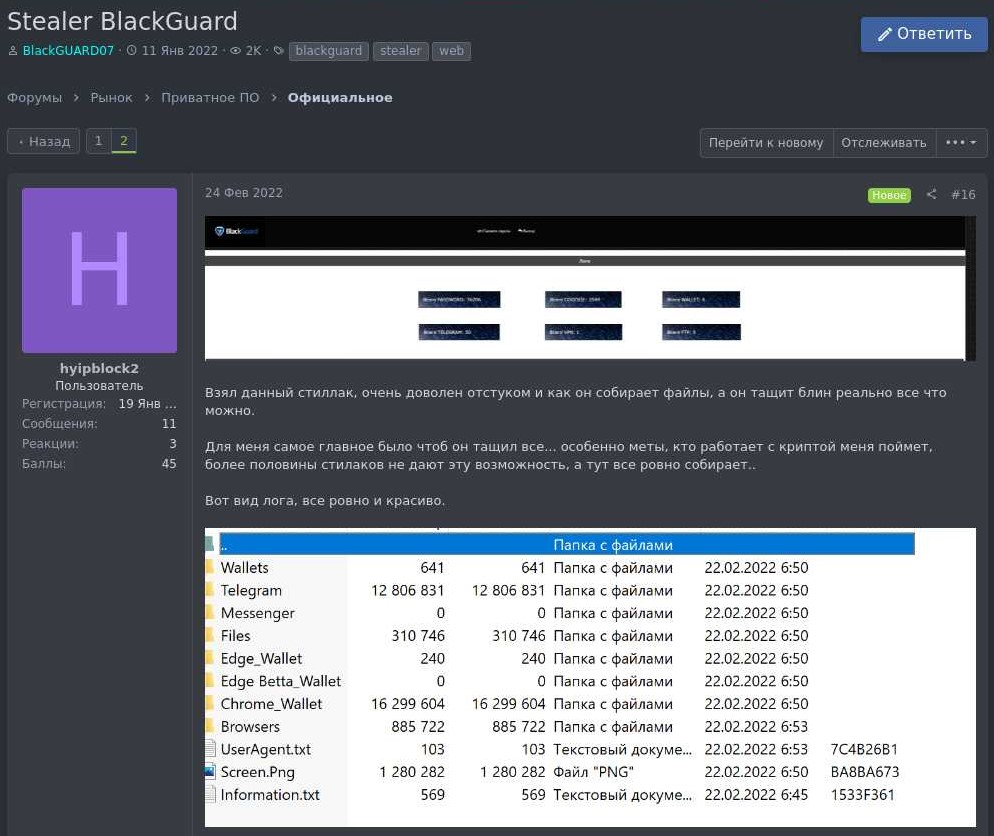Click the purple H avatar of hyipblock2
This screenshot has width=994, height=836.
coord(99,270)
